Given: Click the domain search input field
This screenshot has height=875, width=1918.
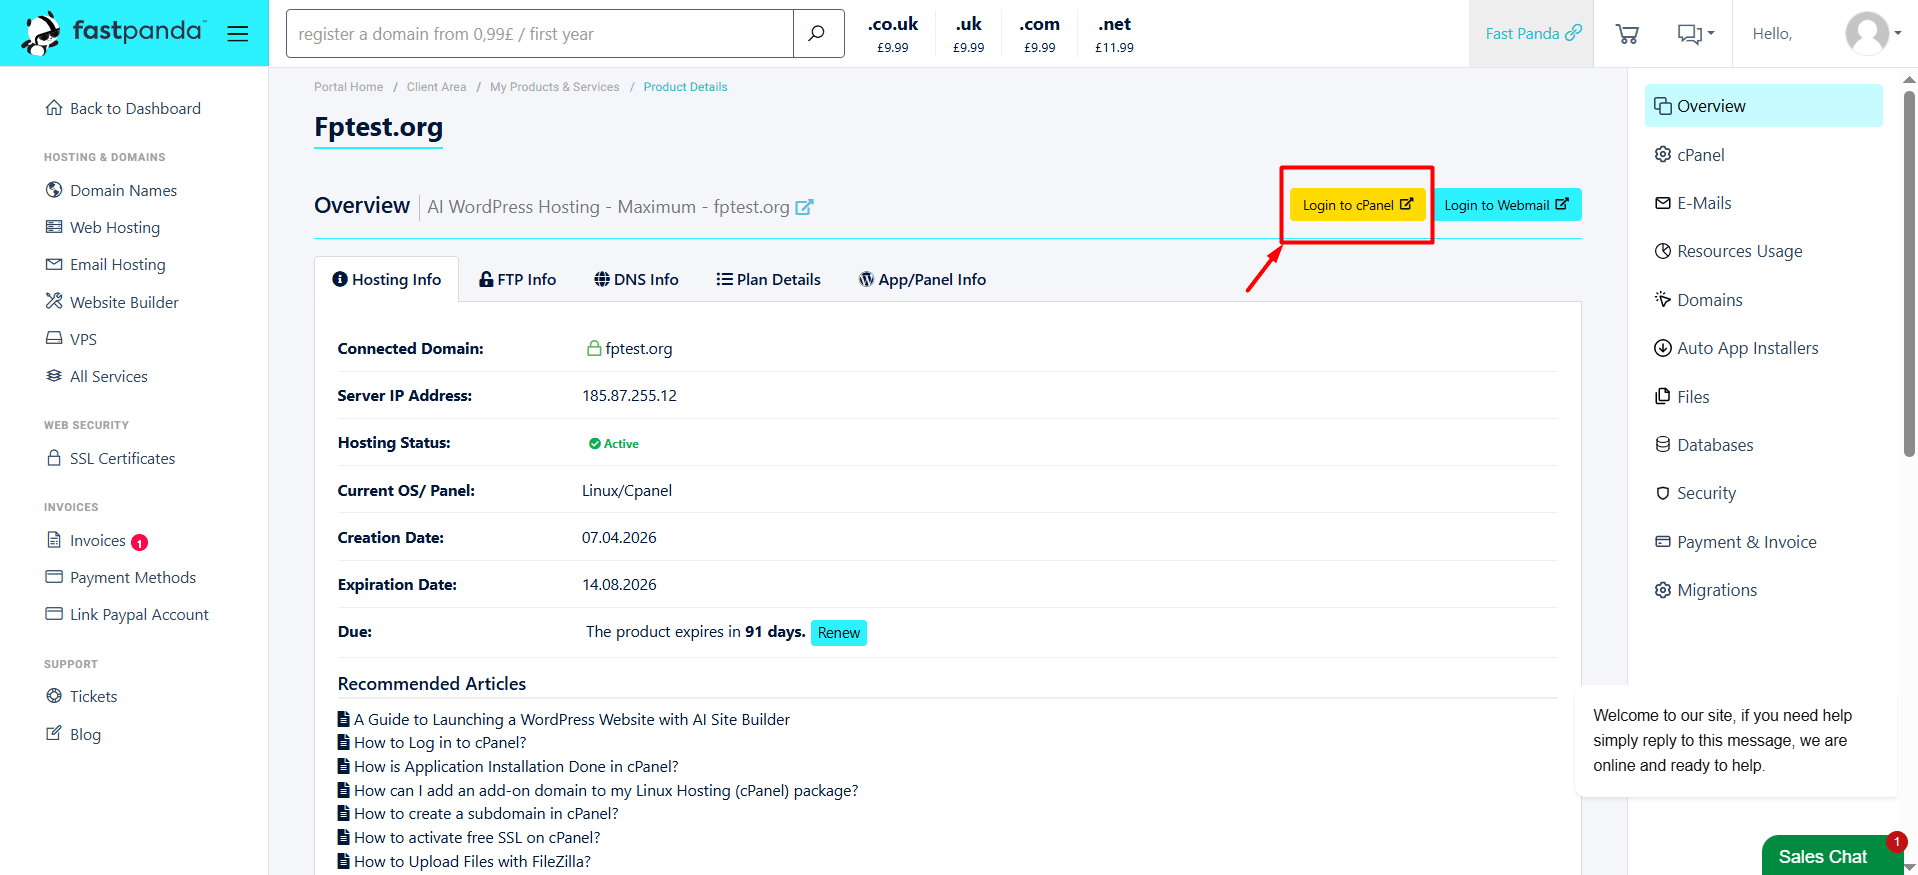Looking at the screenshot, I should coord(540,34).
